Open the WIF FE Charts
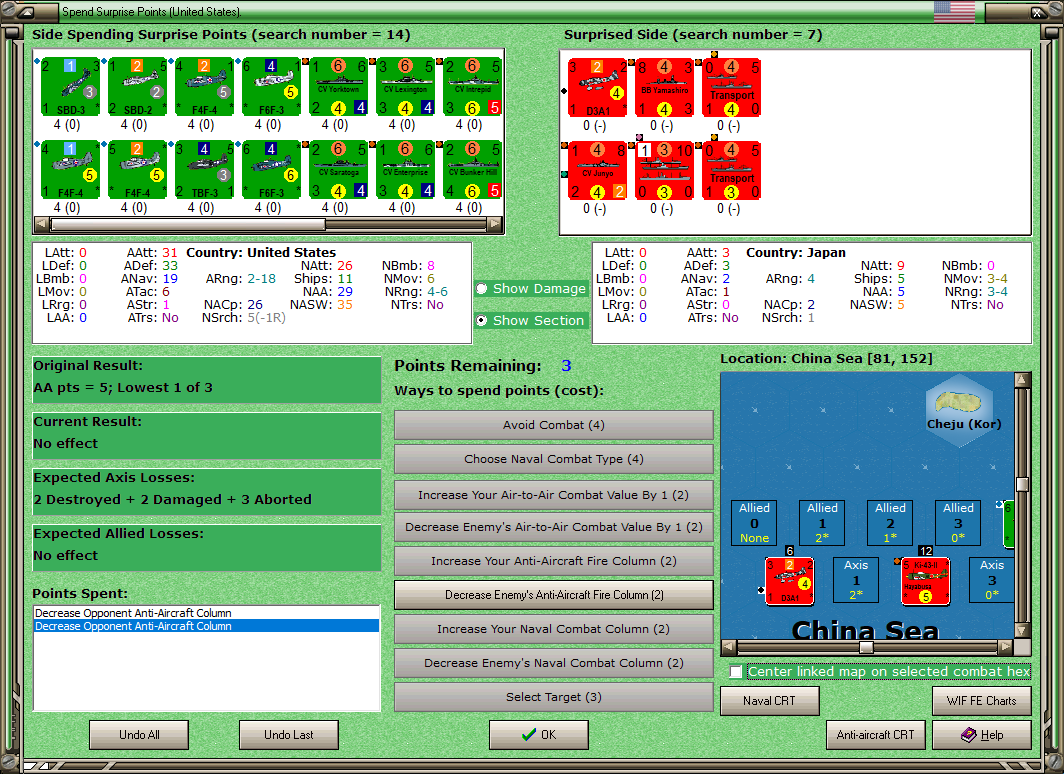The height and width of the screenshot is (774, 1064). (982, 701)
